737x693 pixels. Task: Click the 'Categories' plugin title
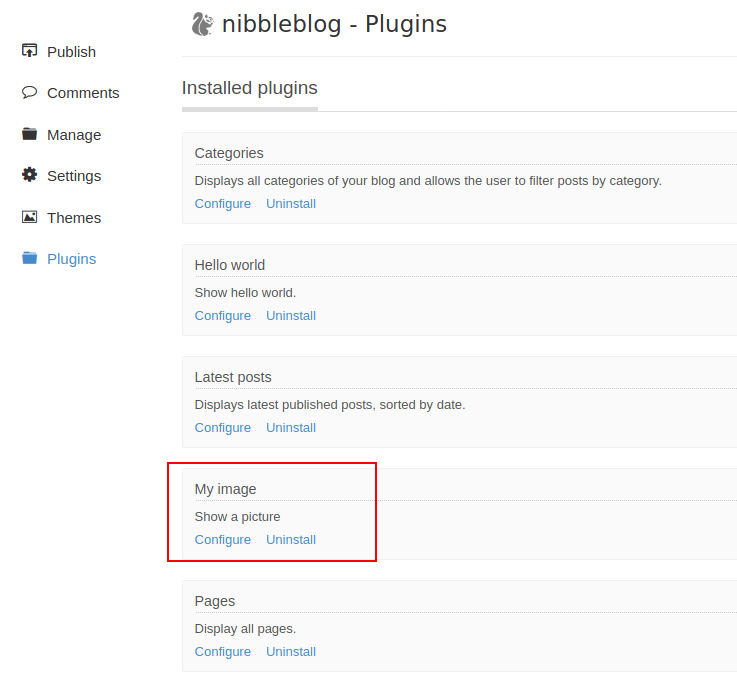[x=229, y=153]
